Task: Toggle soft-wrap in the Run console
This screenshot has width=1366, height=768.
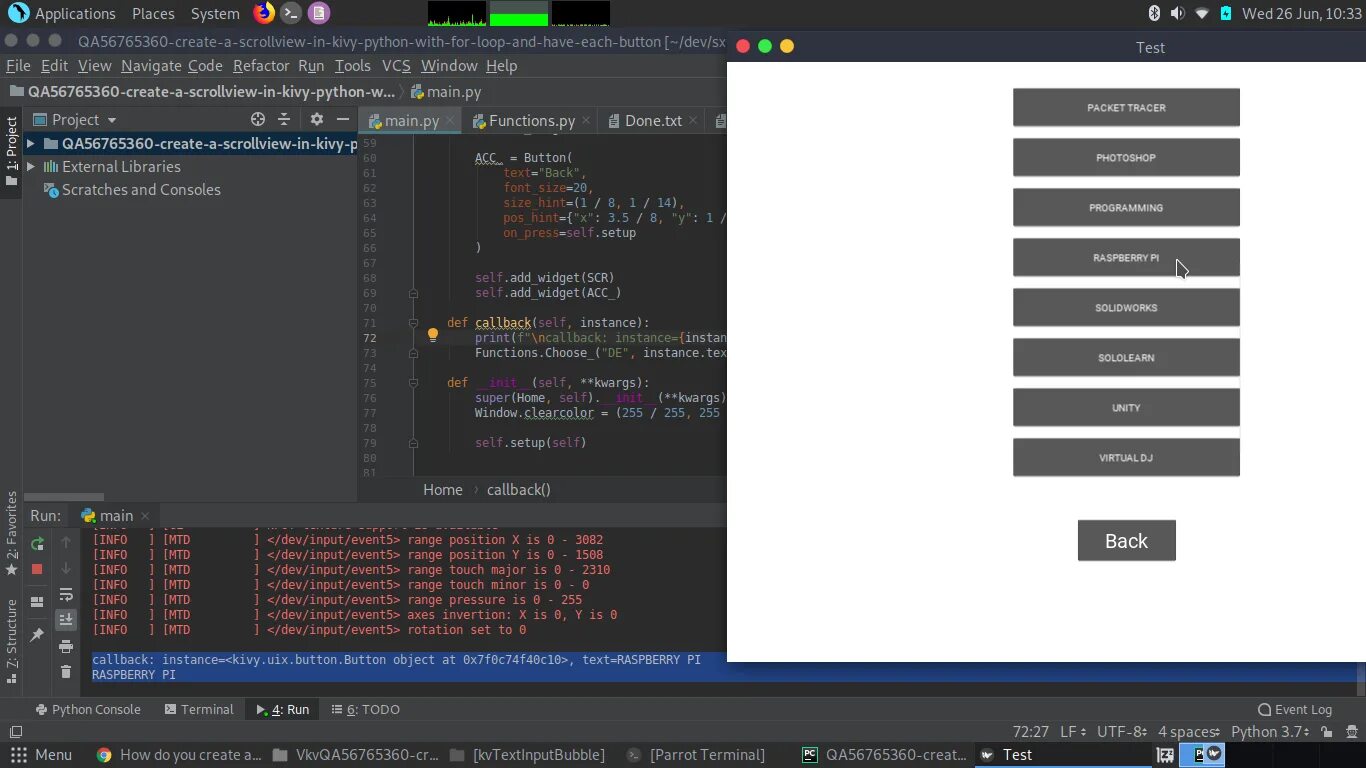Action: (x=66, y=594)
